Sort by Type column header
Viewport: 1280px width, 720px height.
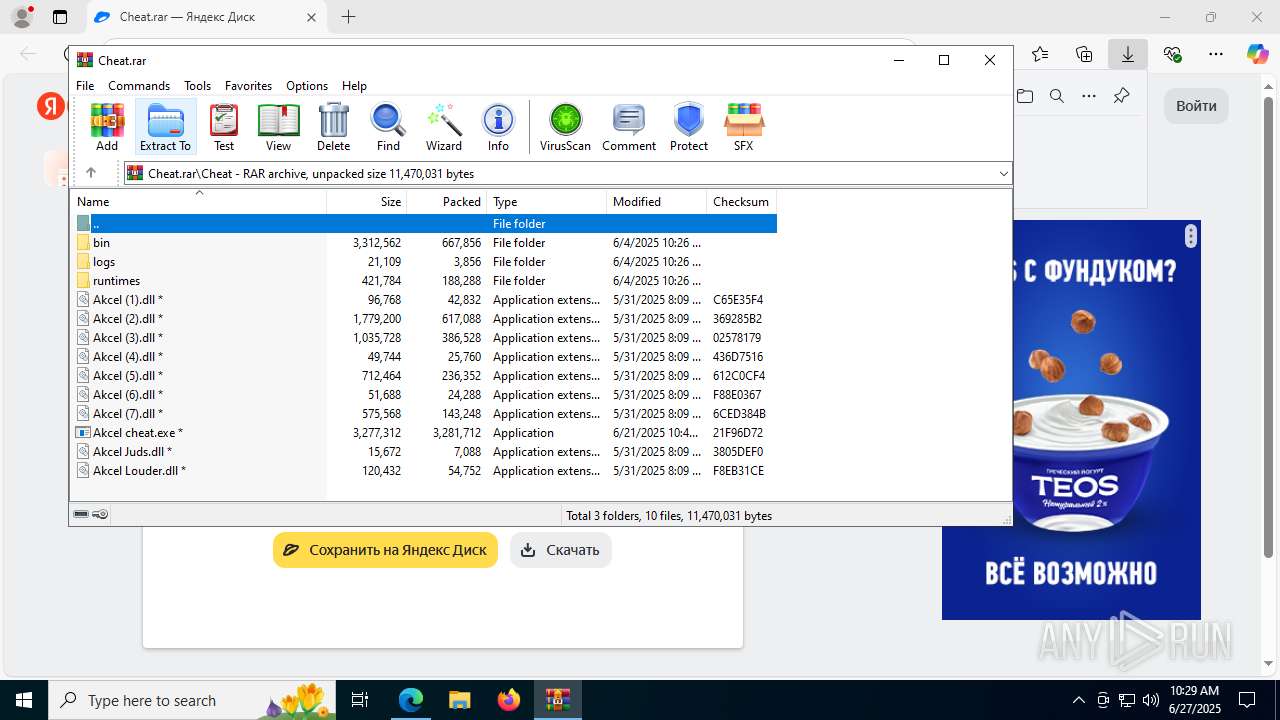[547, 201]
